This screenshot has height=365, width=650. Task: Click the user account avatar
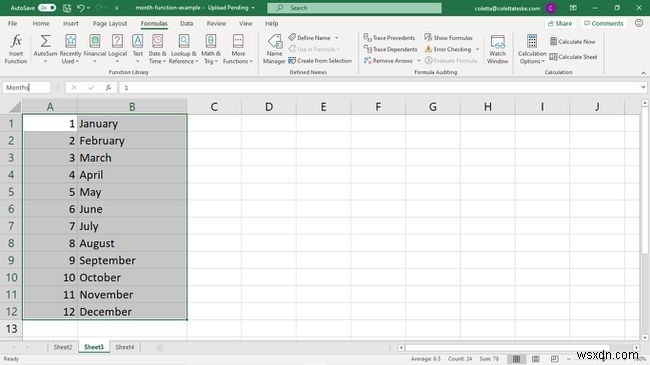click(x=551, y=8)
